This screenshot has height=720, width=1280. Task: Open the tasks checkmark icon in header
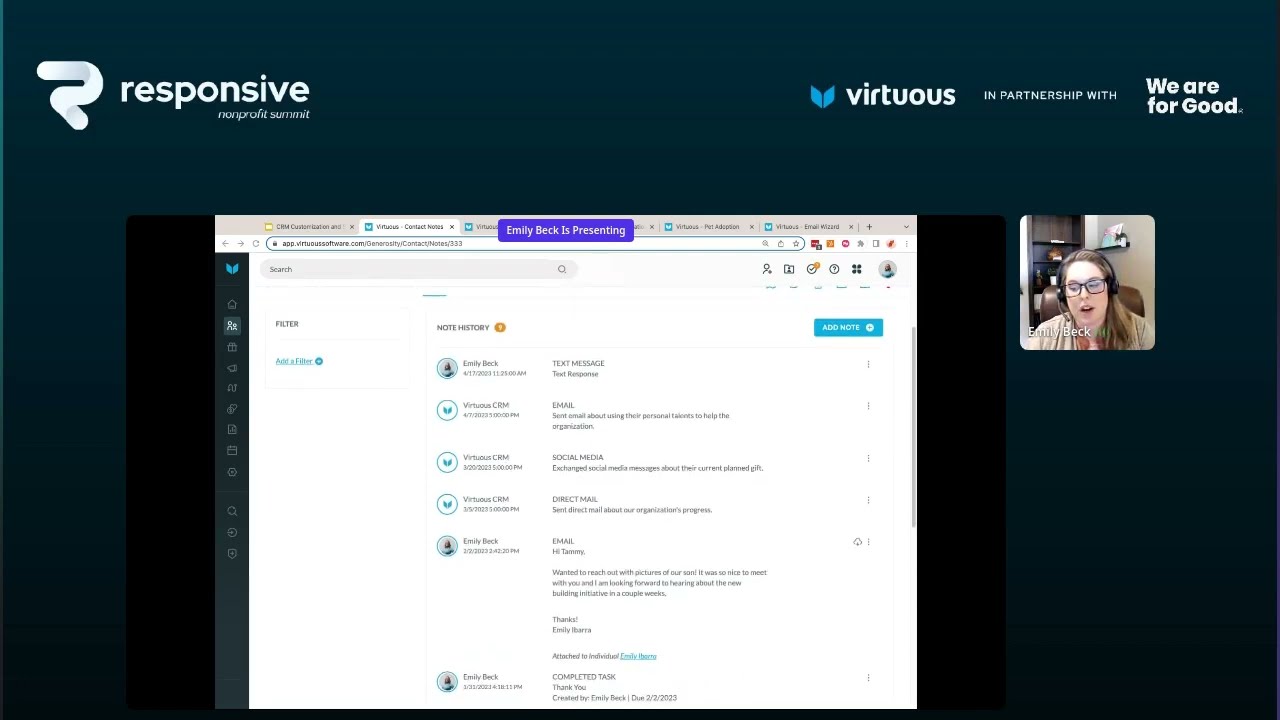pyautogui.click(x=812, y=269)
